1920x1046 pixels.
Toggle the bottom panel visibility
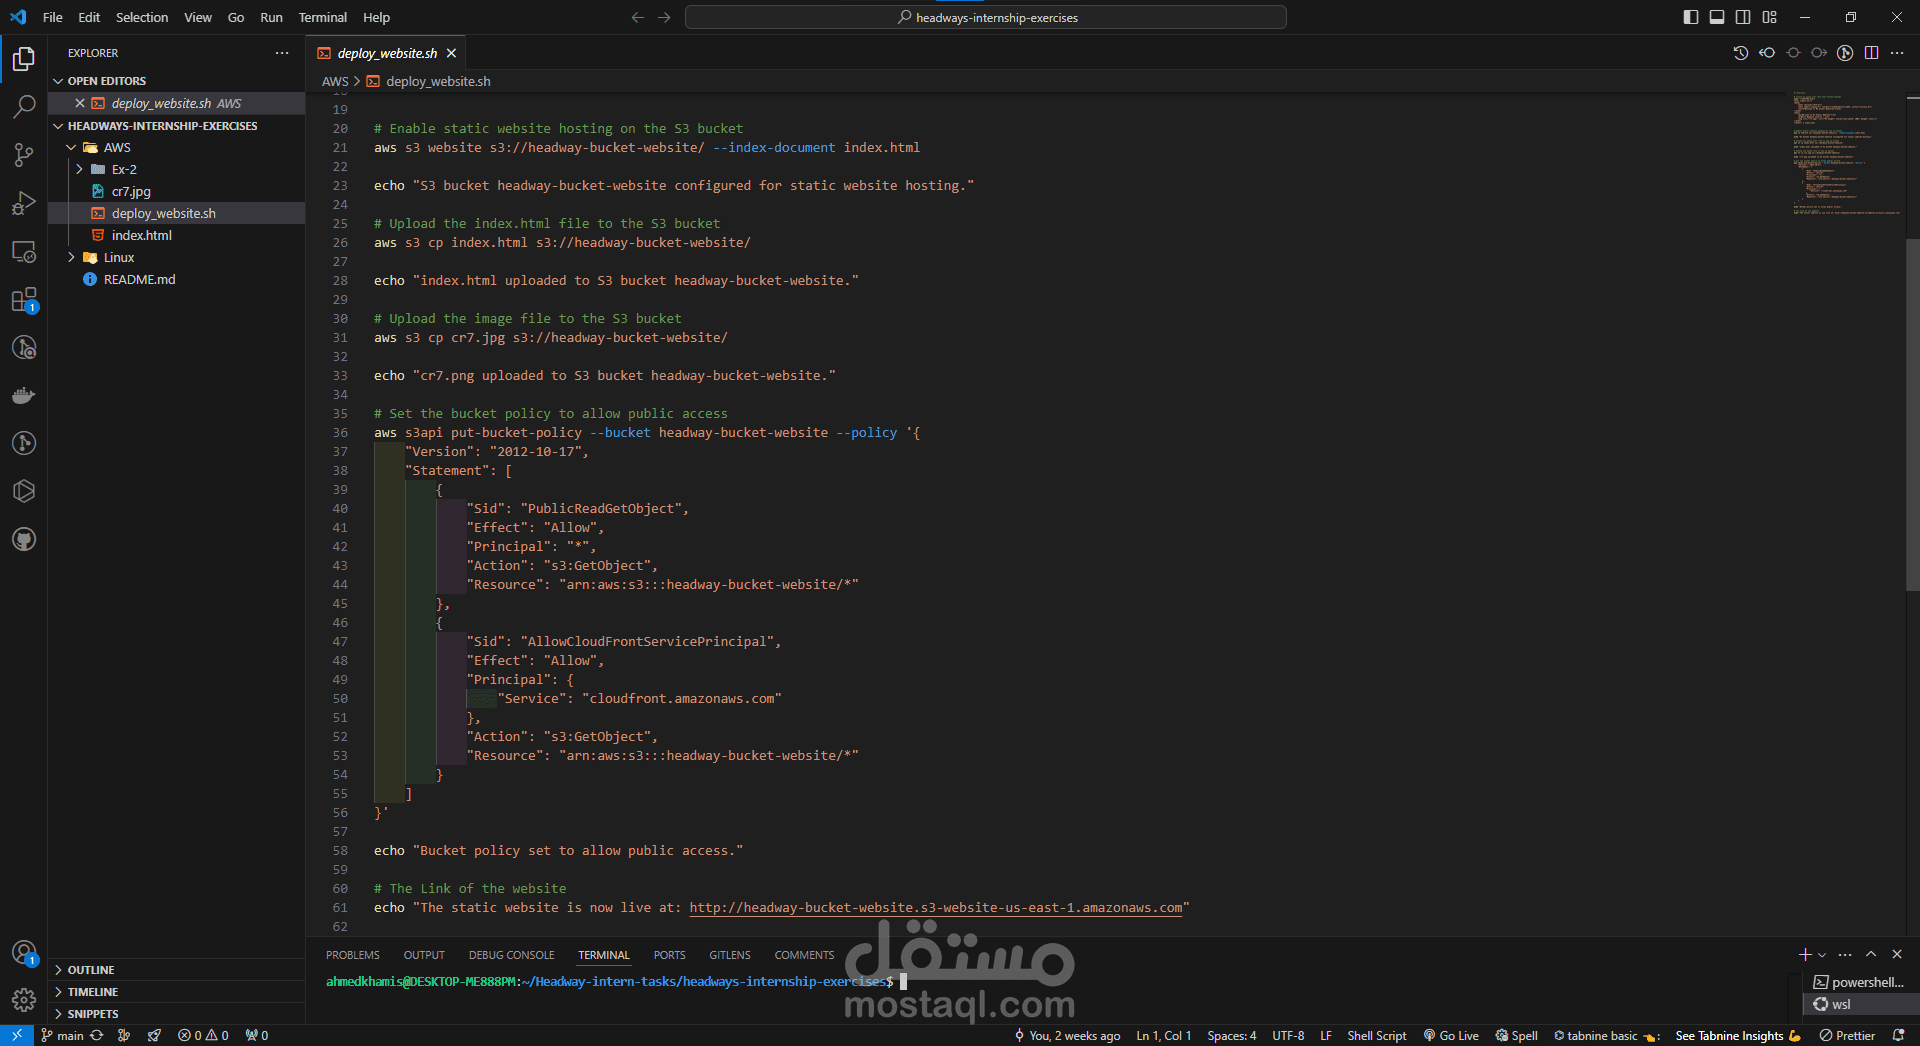tap(1717, 17)
